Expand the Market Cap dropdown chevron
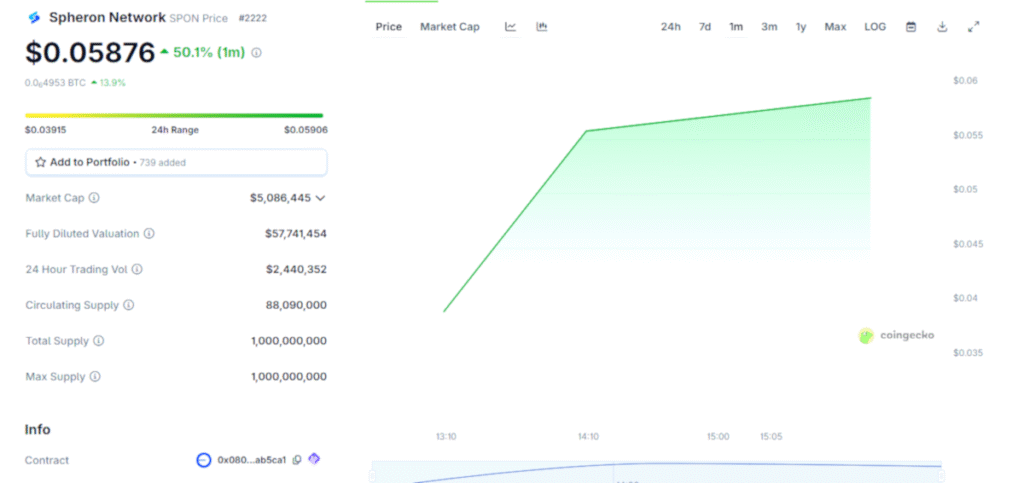This screenshot has height=483, width=1024. (320, 198)
